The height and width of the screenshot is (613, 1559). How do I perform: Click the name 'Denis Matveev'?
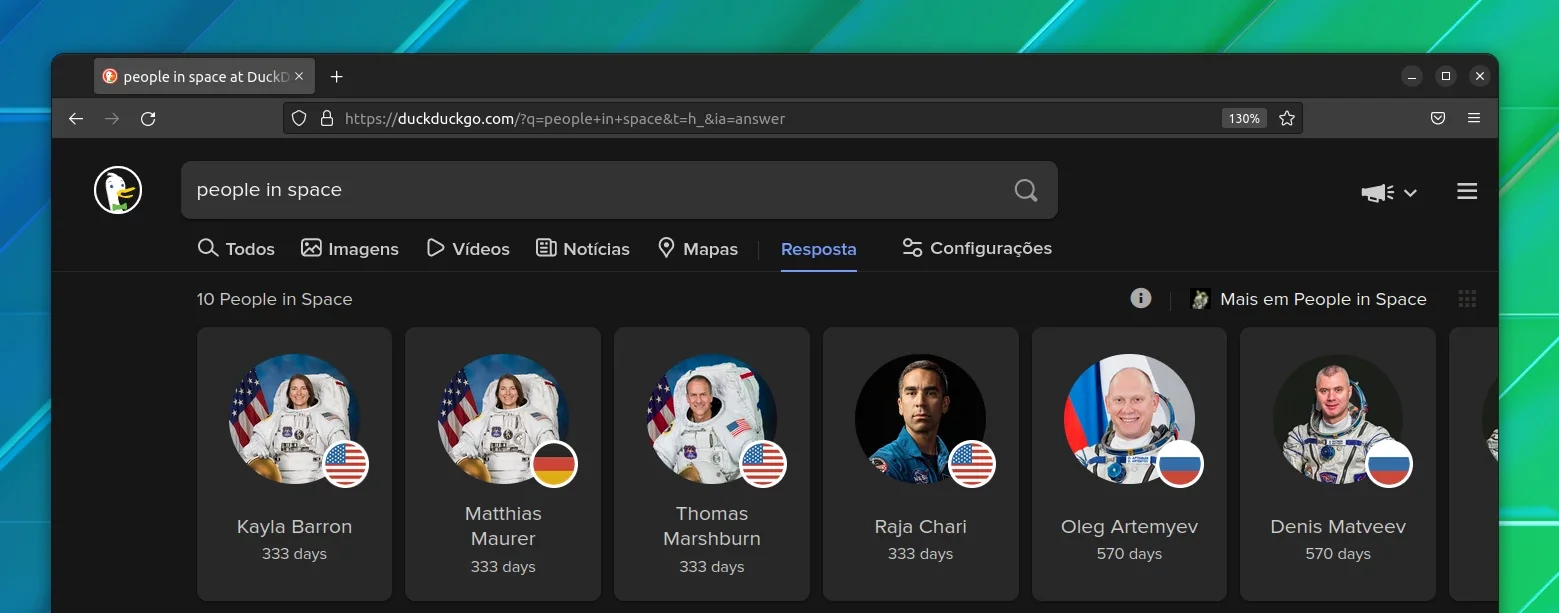coord(1338,526)
